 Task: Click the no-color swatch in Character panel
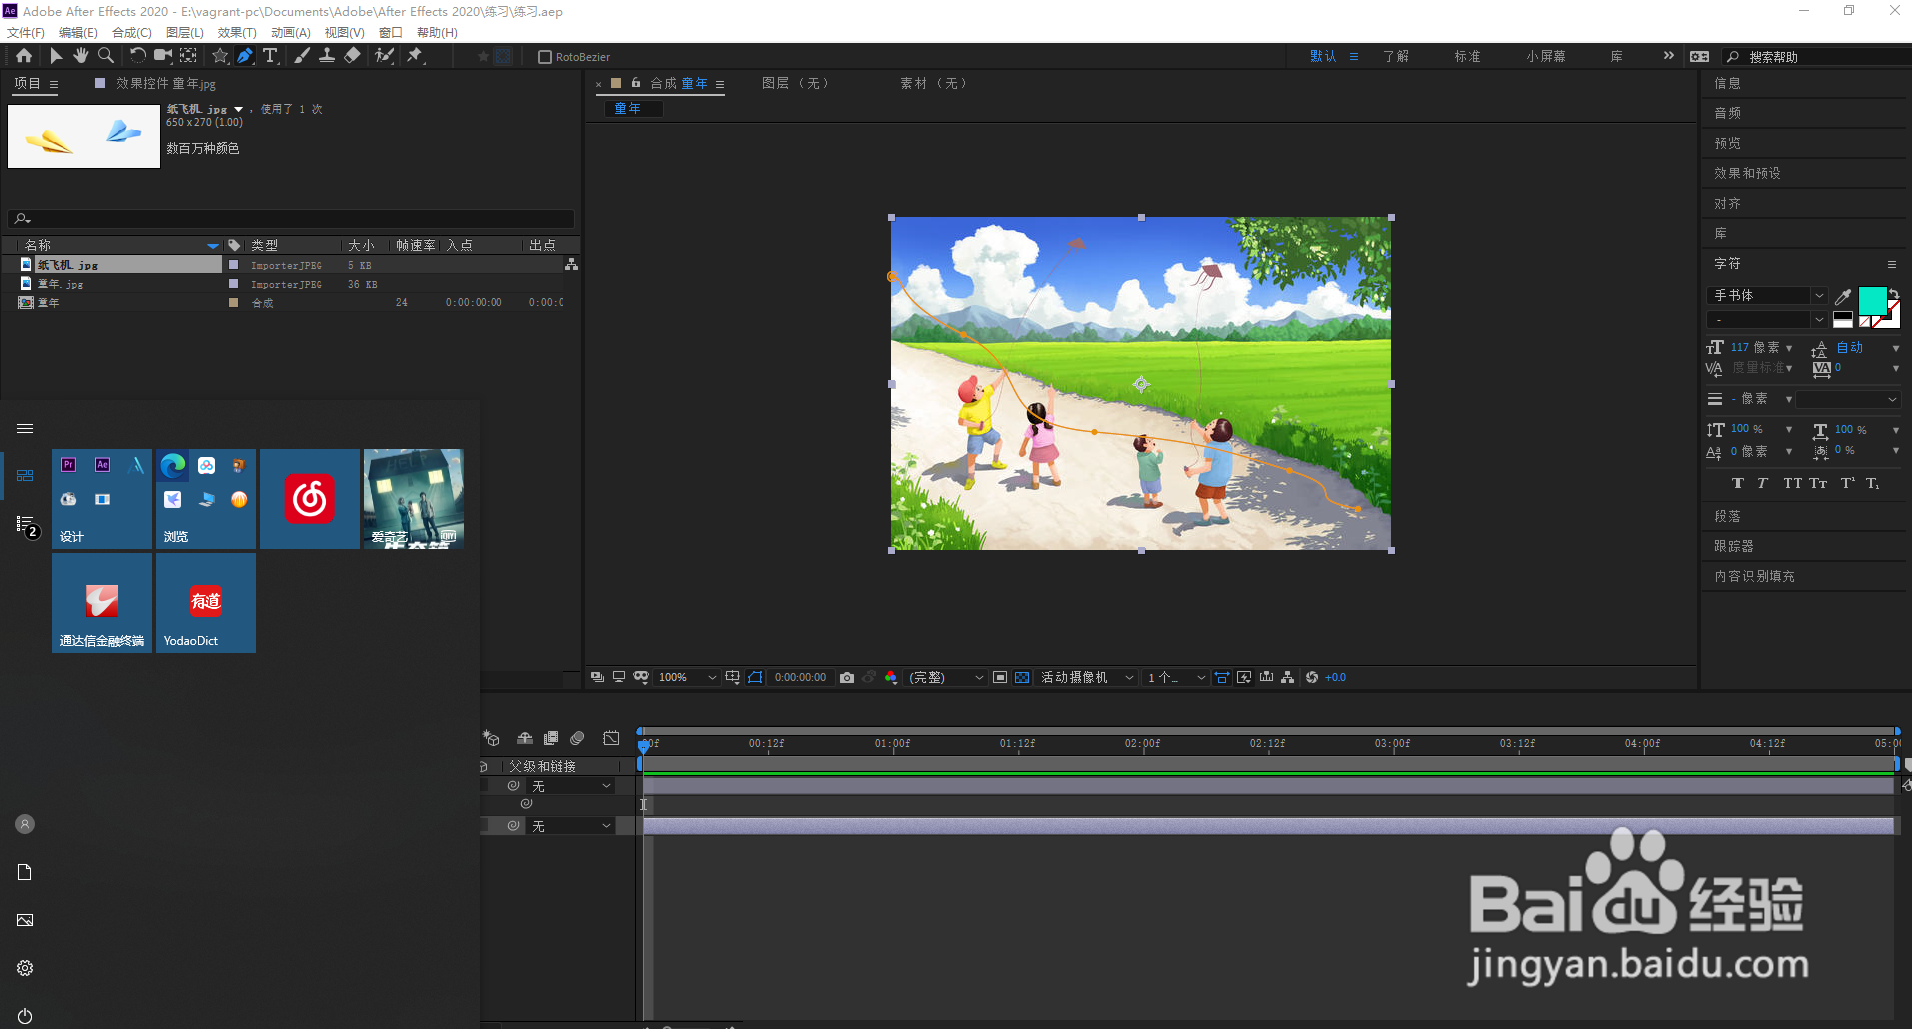point(1865,321)
